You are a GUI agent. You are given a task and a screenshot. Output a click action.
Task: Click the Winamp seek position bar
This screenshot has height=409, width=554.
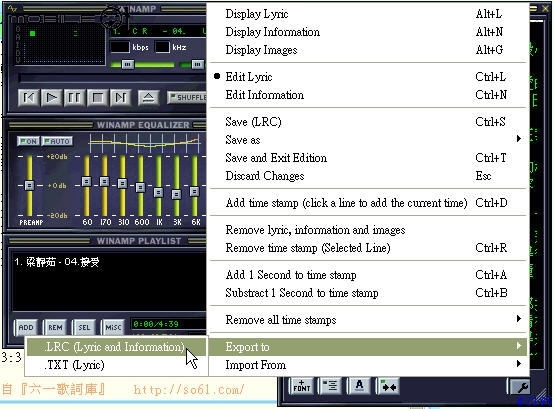coord(112,78)
